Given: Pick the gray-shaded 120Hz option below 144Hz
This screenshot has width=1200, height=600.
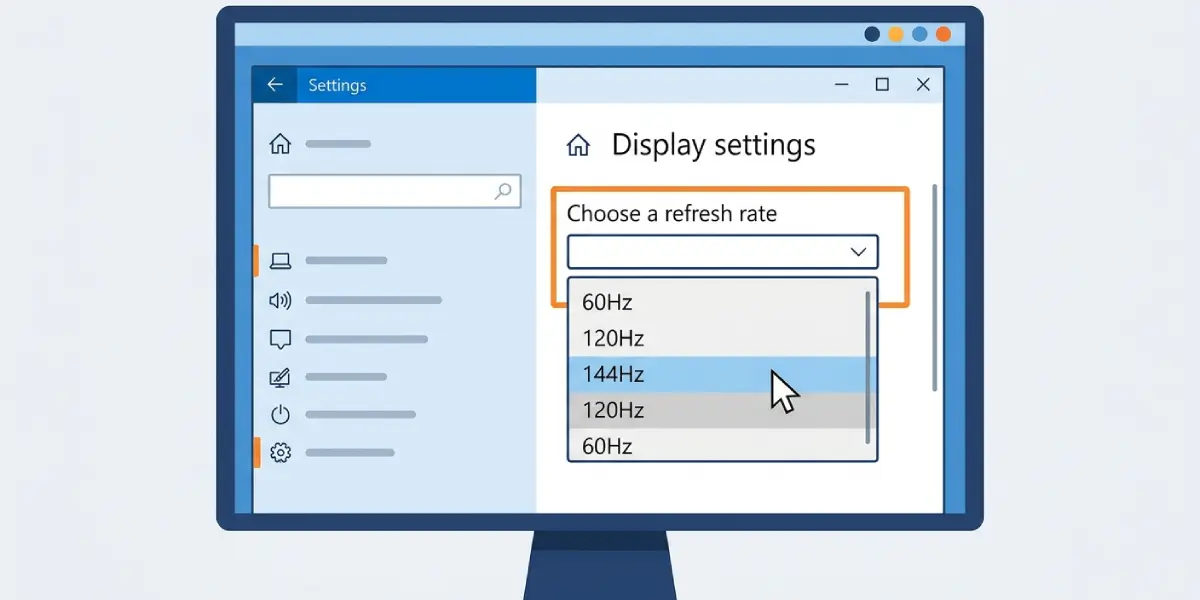Looking at the screenshot, I should coord(718,410).
